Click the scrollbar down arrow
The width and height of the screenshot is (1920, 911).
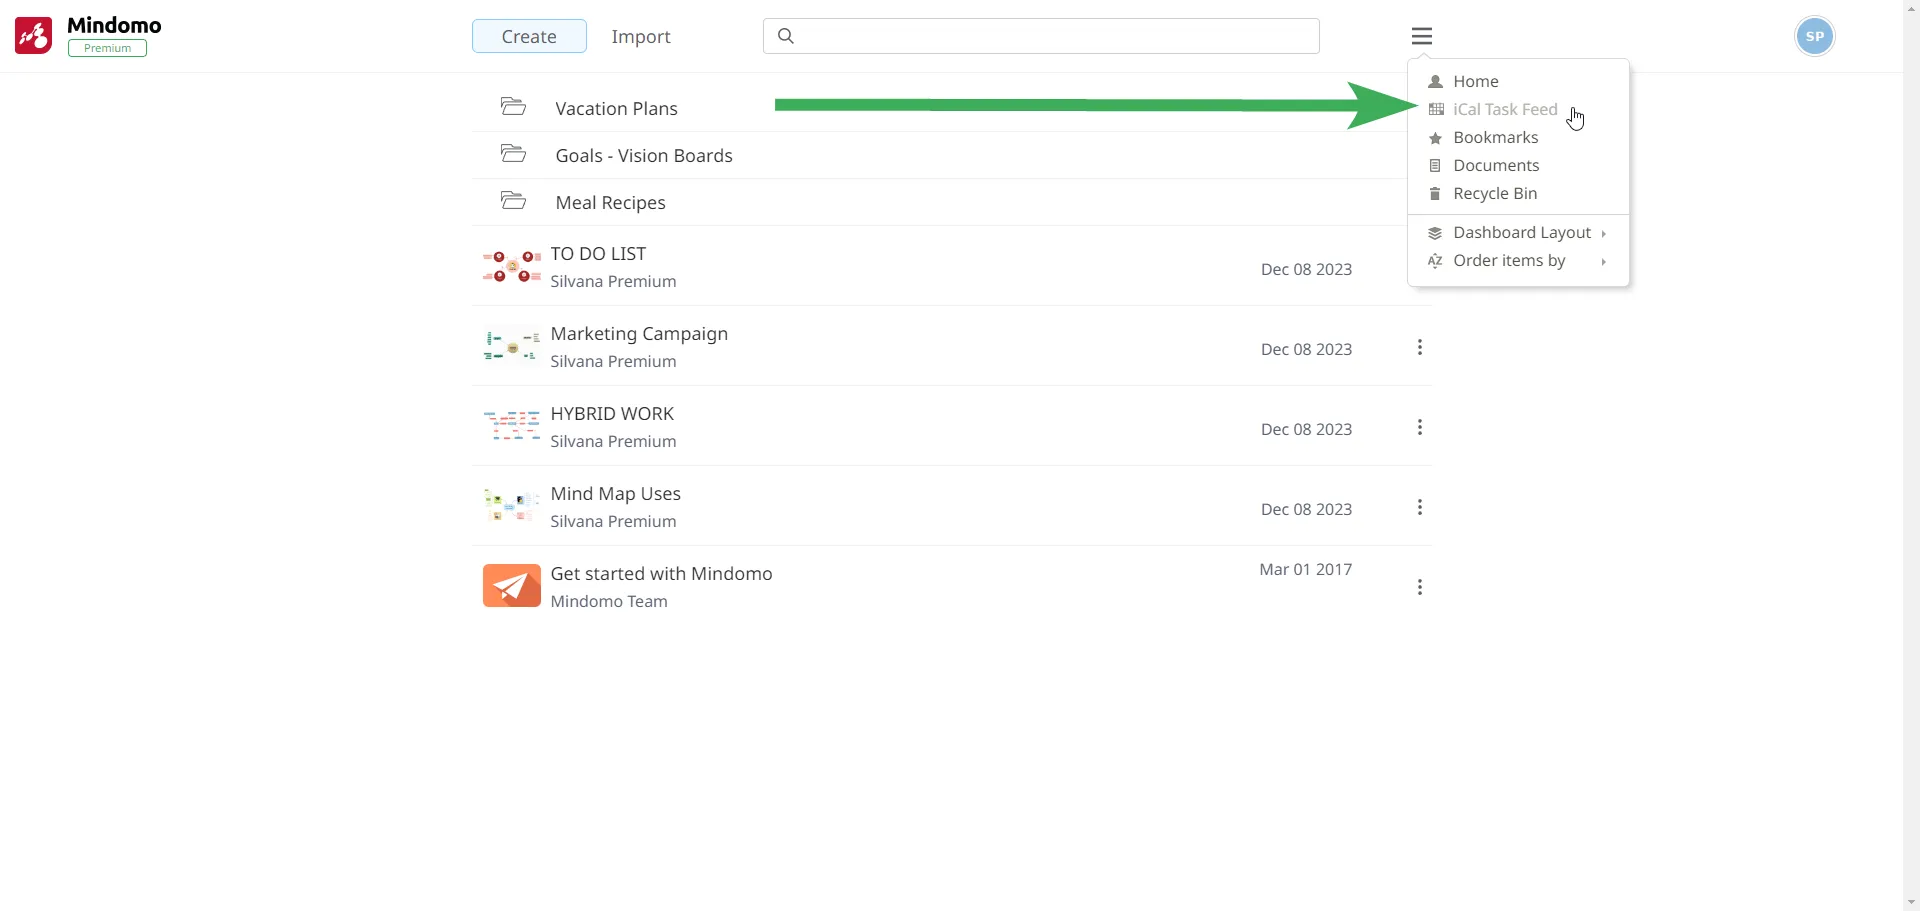(1911, 902)
